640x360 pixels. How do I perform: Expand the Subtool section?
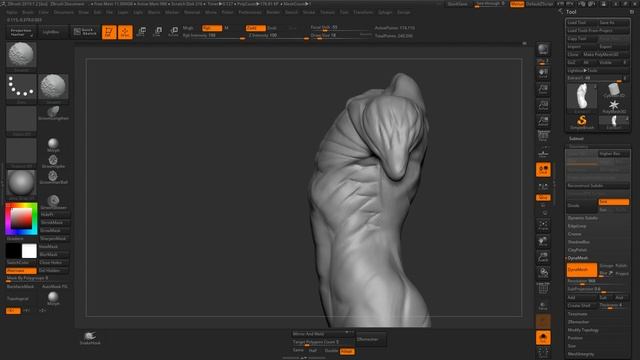point(576,139)
